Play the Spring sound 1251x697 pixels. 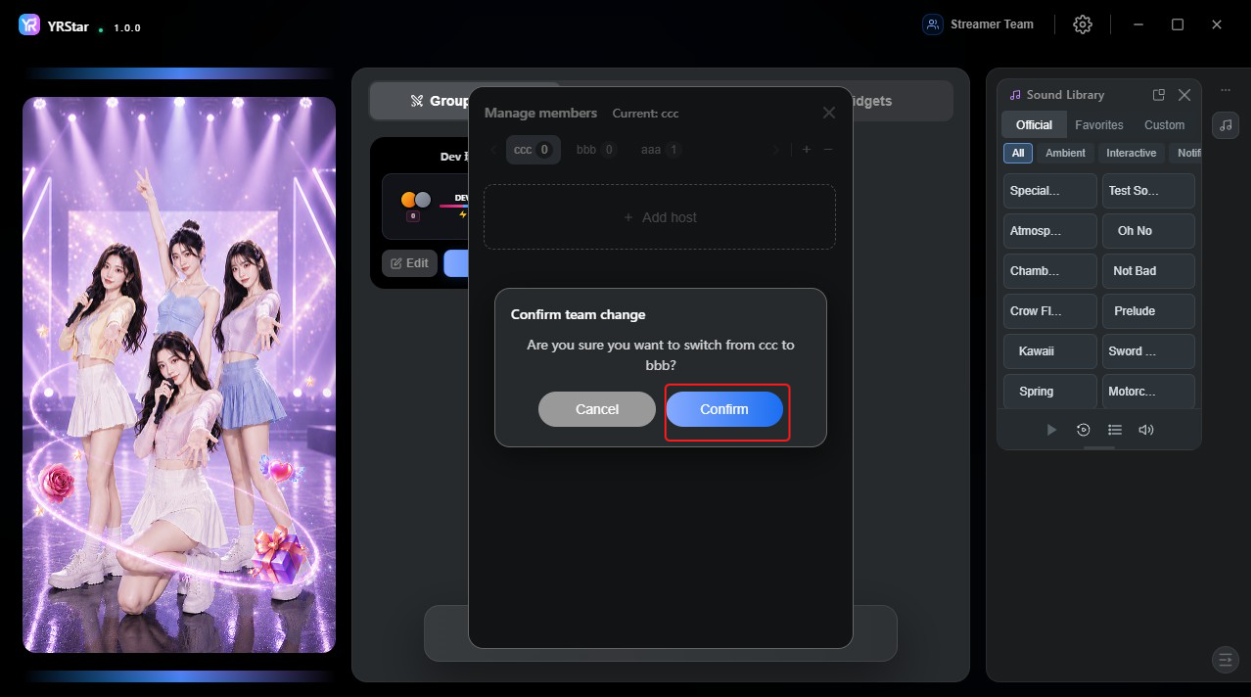click(x=1050, y=391)
